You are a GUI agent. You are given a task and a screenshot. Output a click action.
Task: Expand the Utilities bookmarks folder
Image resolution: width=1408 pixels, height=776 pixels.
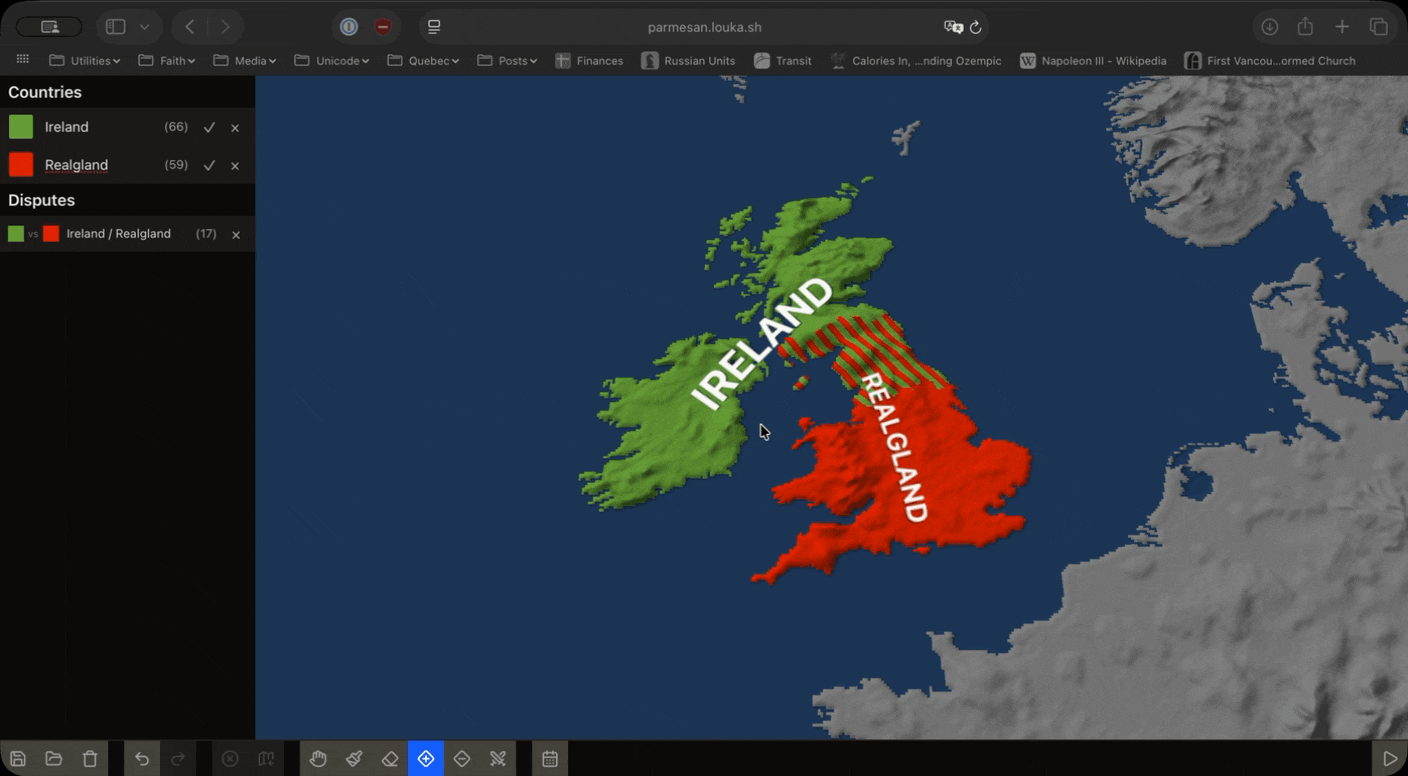[x=86, y=61]
